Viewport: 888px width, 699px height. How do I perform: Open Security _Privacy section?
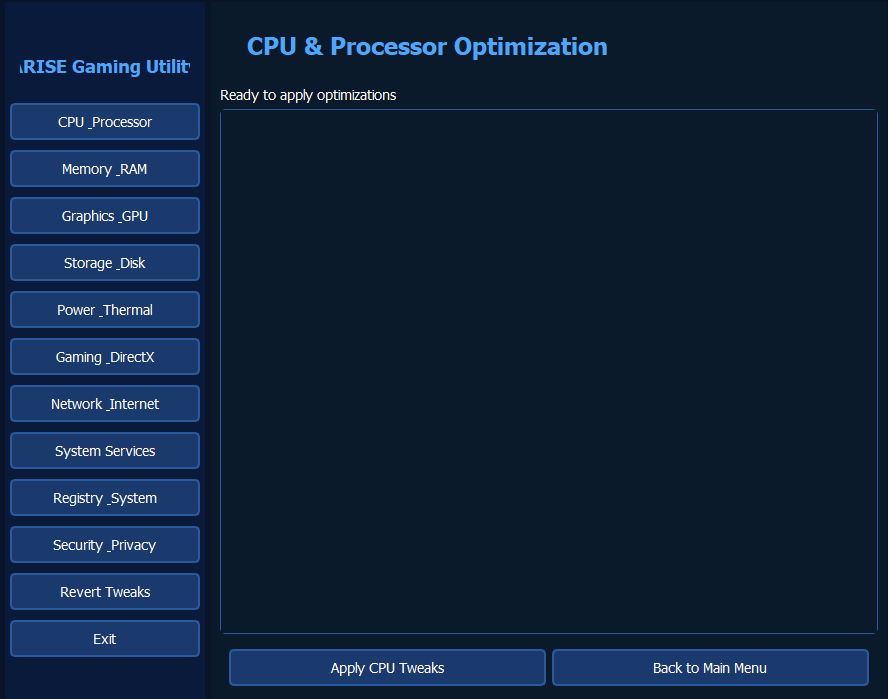click(x=105, y=545)
